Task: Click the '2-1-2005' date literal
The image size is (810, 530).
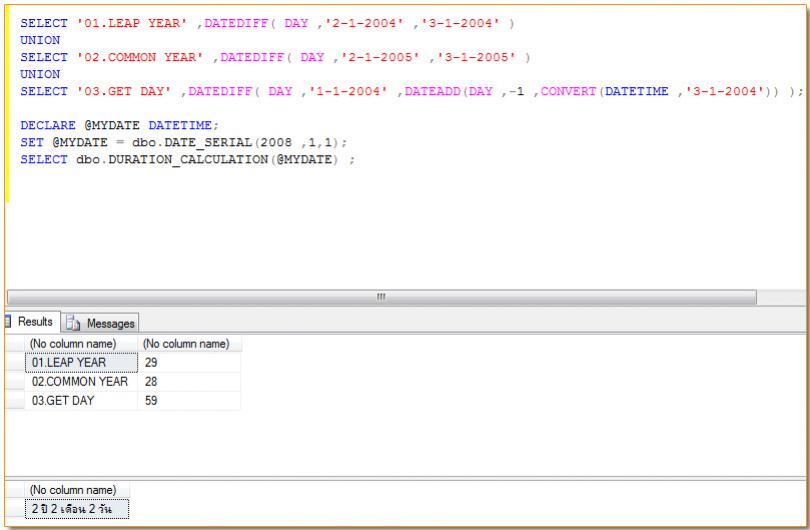Action: coord(380,57)
